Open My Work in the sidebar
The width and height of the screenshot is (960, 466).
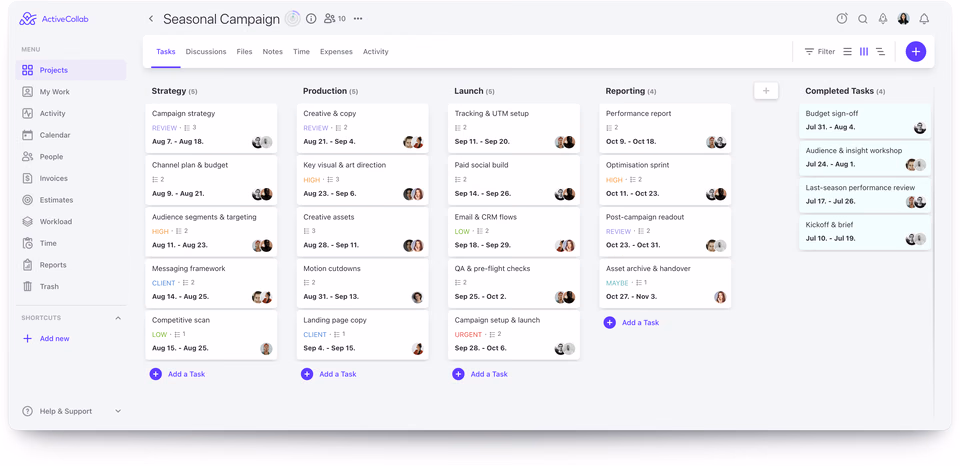(x=71, y=92)
